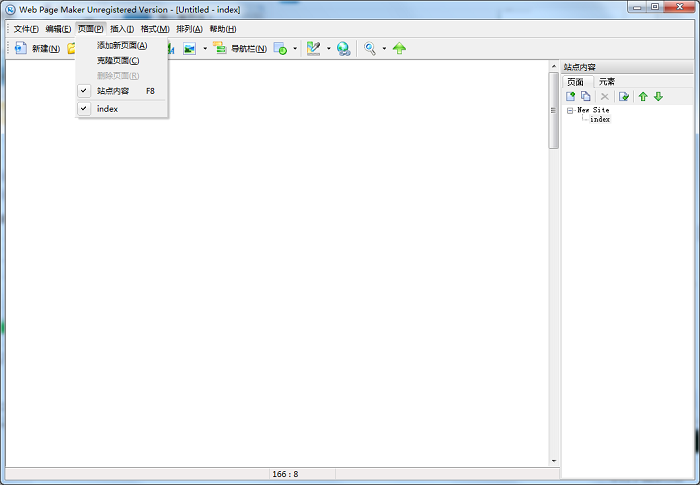Viewport: 700px width, 485px height.
Task: Click the green up arrow publish icon
Action: pos(399,48)
